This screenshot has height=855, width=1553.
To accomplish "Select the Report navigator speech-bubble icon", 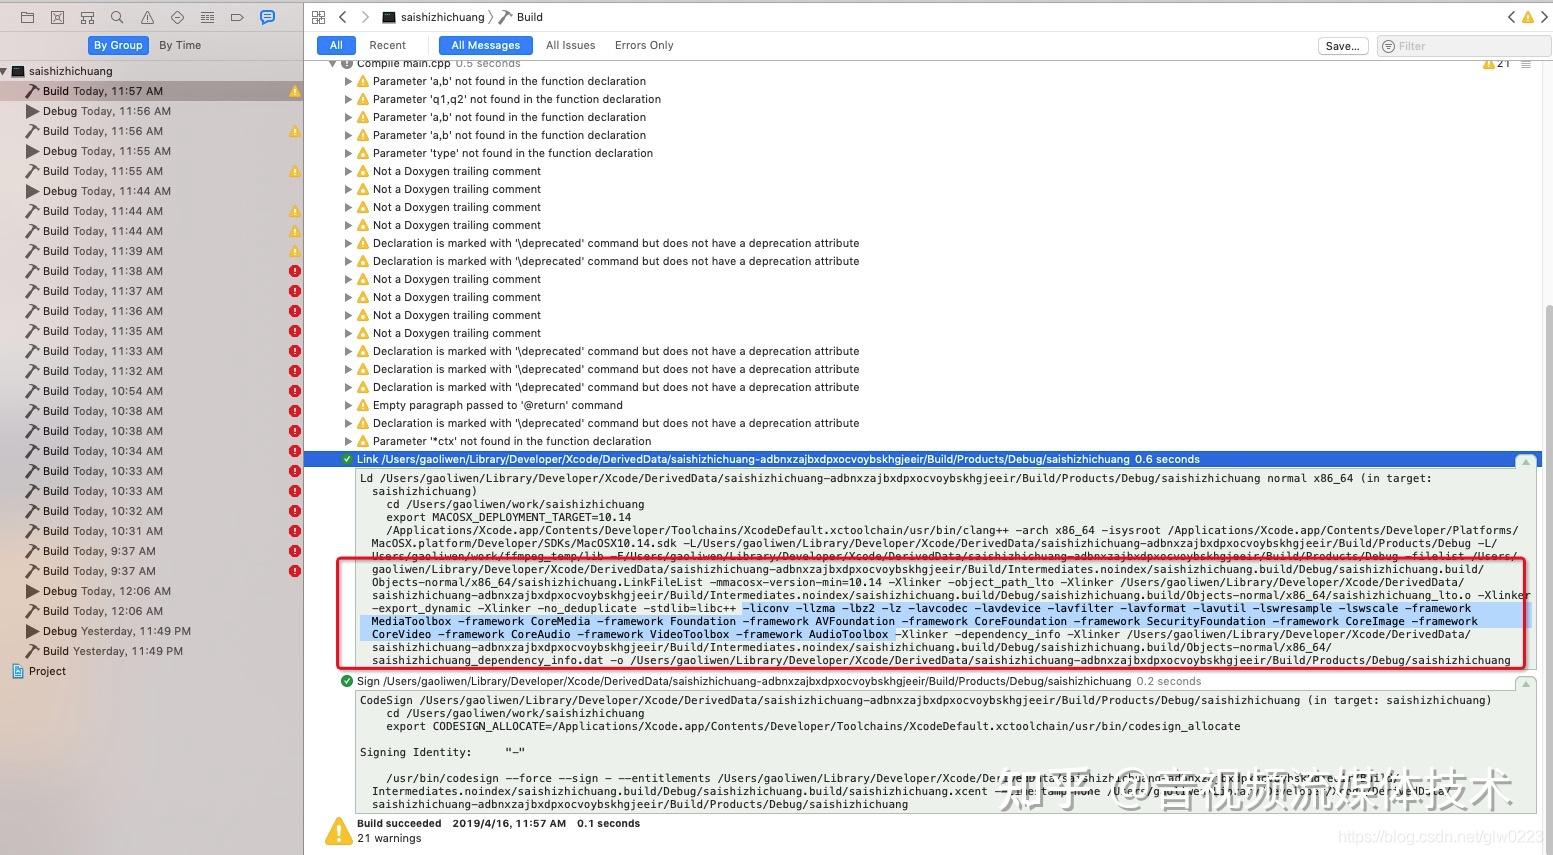I will [267, 17].
